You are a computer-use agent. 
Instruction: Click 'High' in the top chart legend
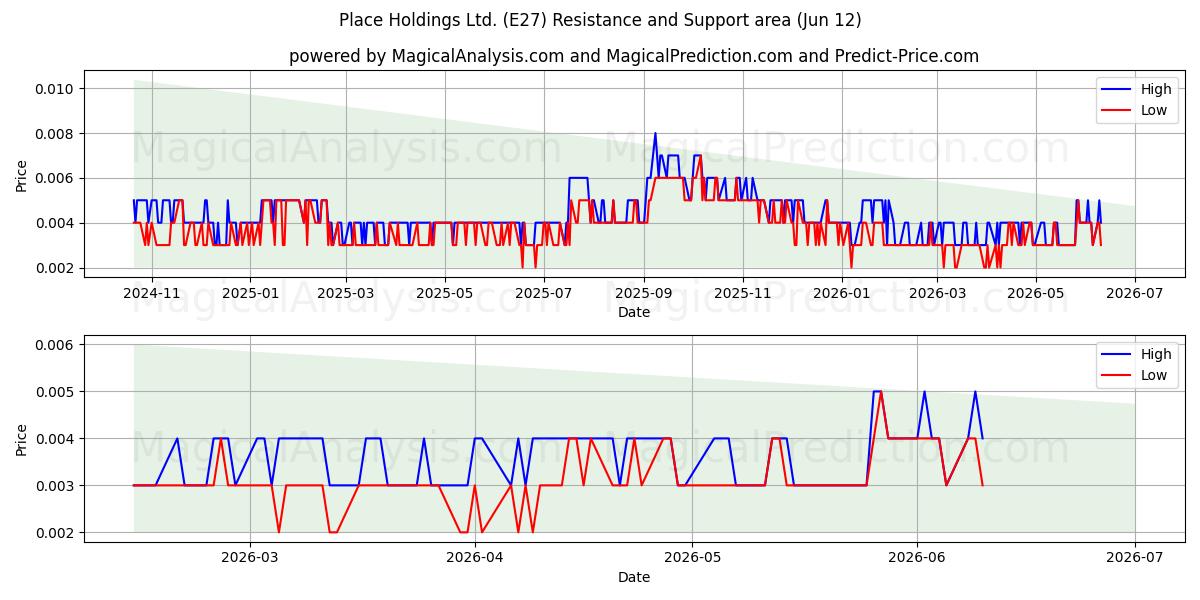[x=1156, y=90]
